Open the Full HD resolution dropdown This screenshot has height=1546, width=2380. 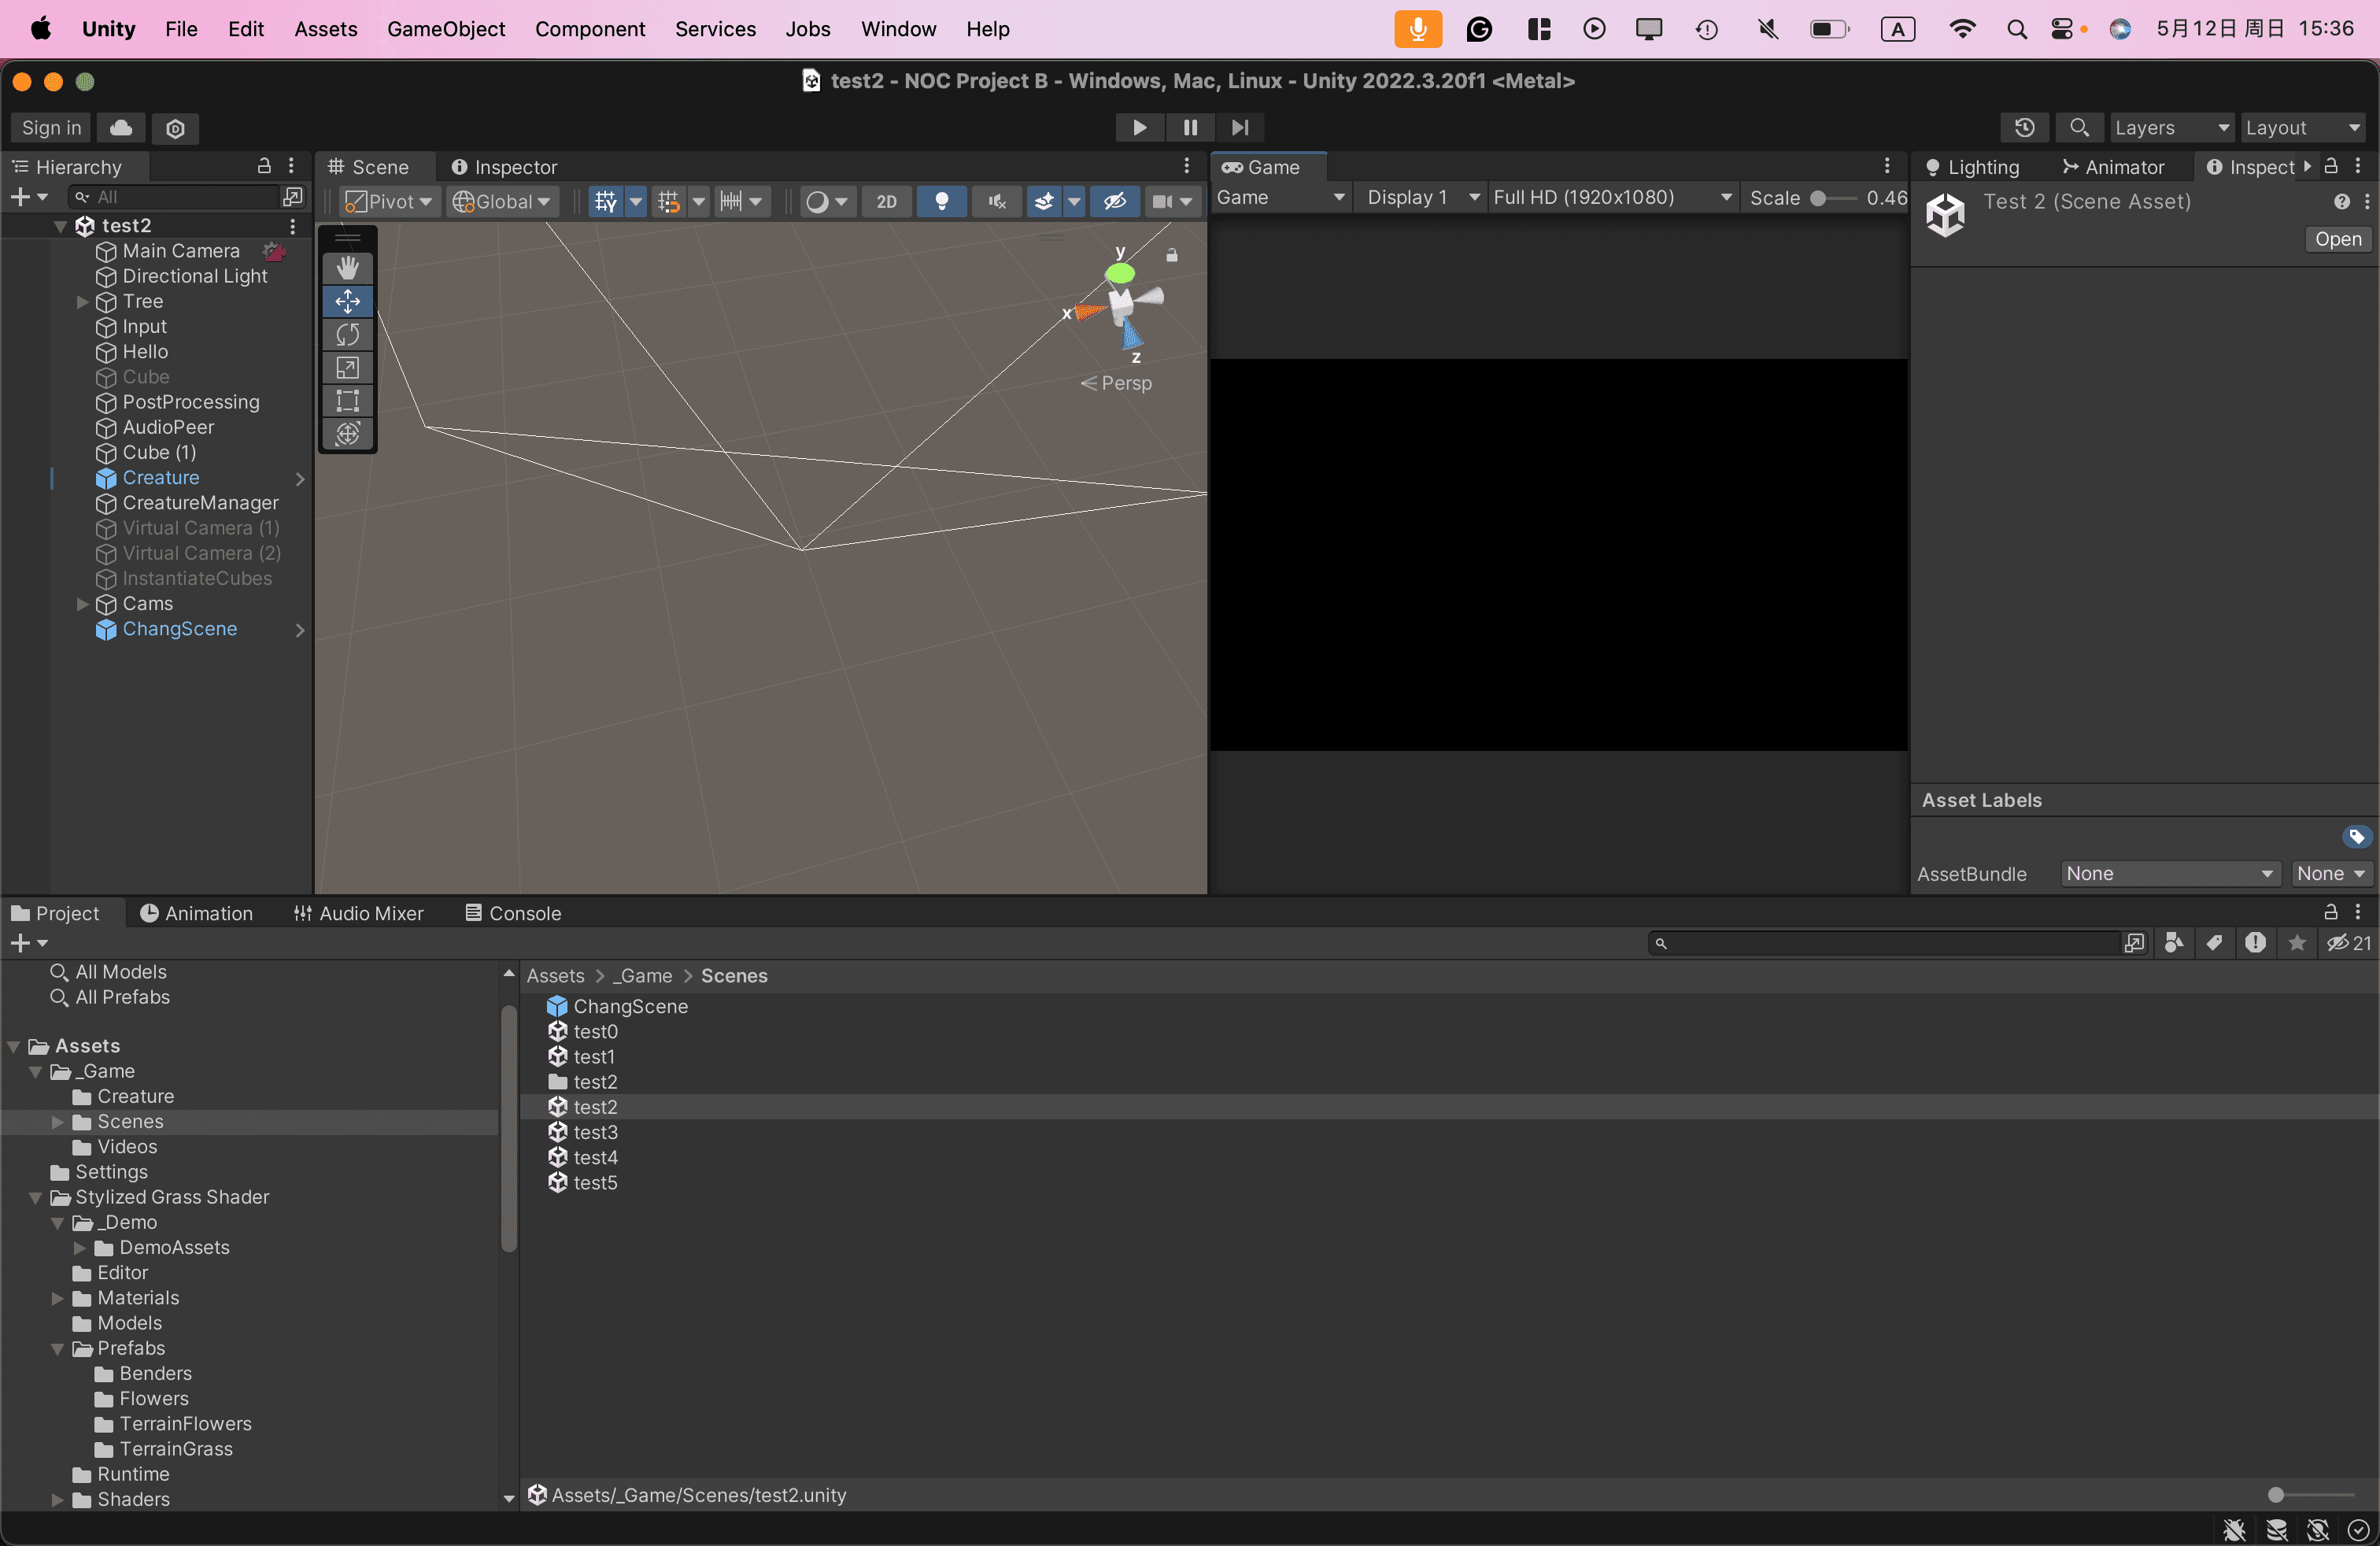[1611, 198]
